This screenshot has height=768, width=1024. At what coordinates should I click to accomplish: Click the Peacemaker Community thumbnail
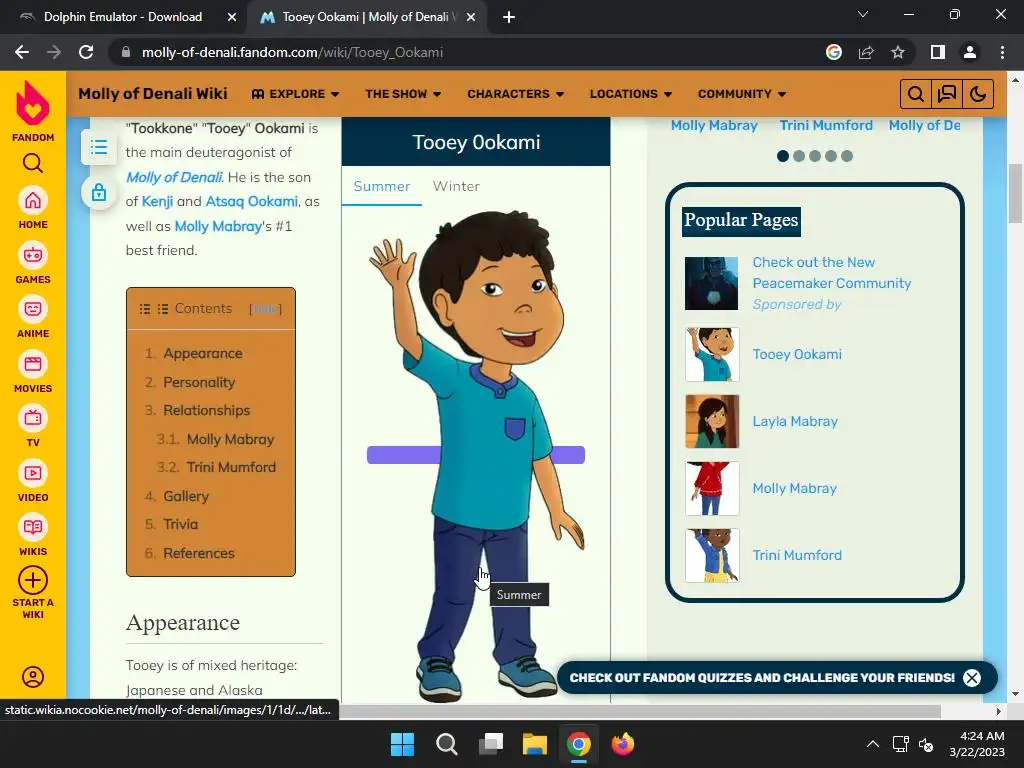pyautogui.click(x=712, y=283)
